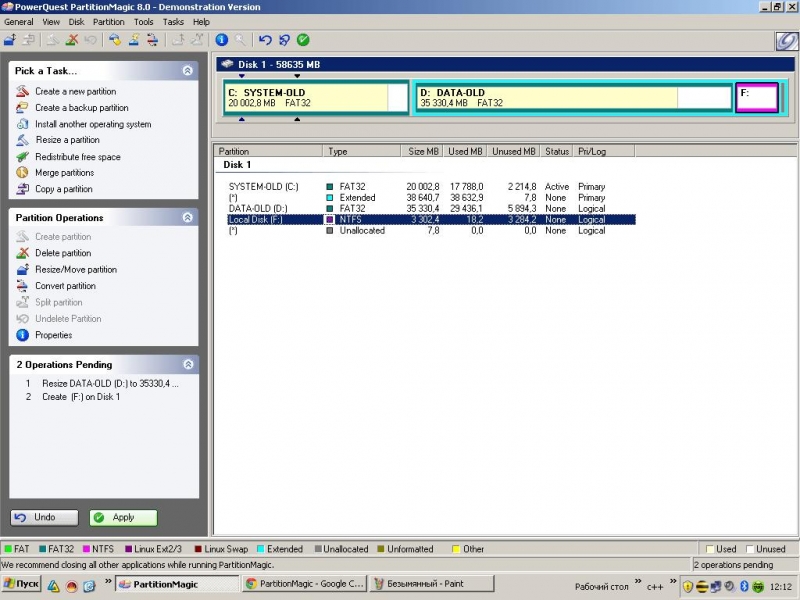800x600 pixels.
Task: Select Install another operating system task
Action: click(x=93, y=124)
